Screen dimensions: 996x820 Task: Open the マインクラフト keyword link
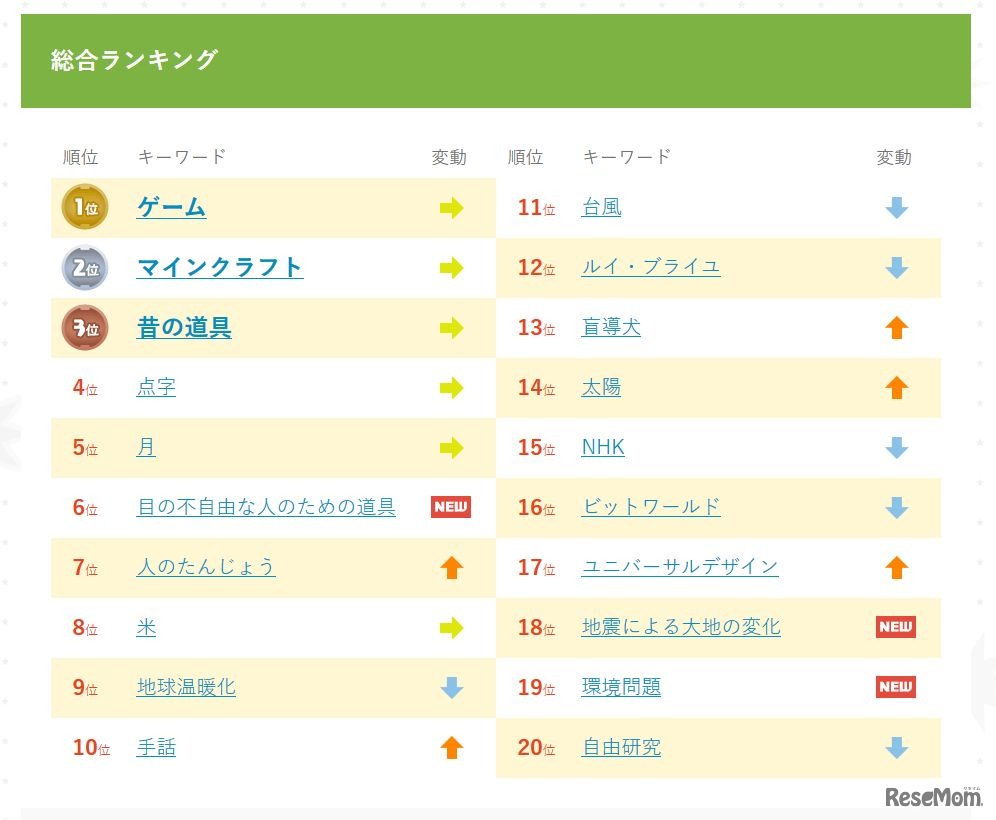click(219, 267)
